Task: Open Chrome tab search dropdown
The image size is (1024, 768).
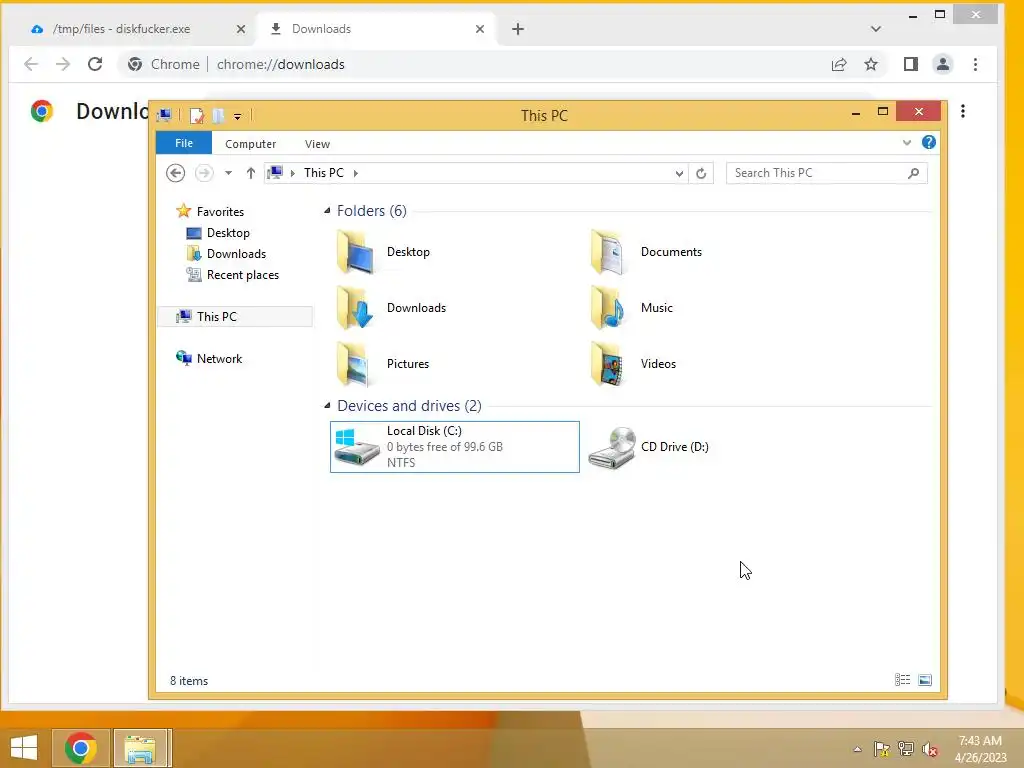Action: [876, 29]
